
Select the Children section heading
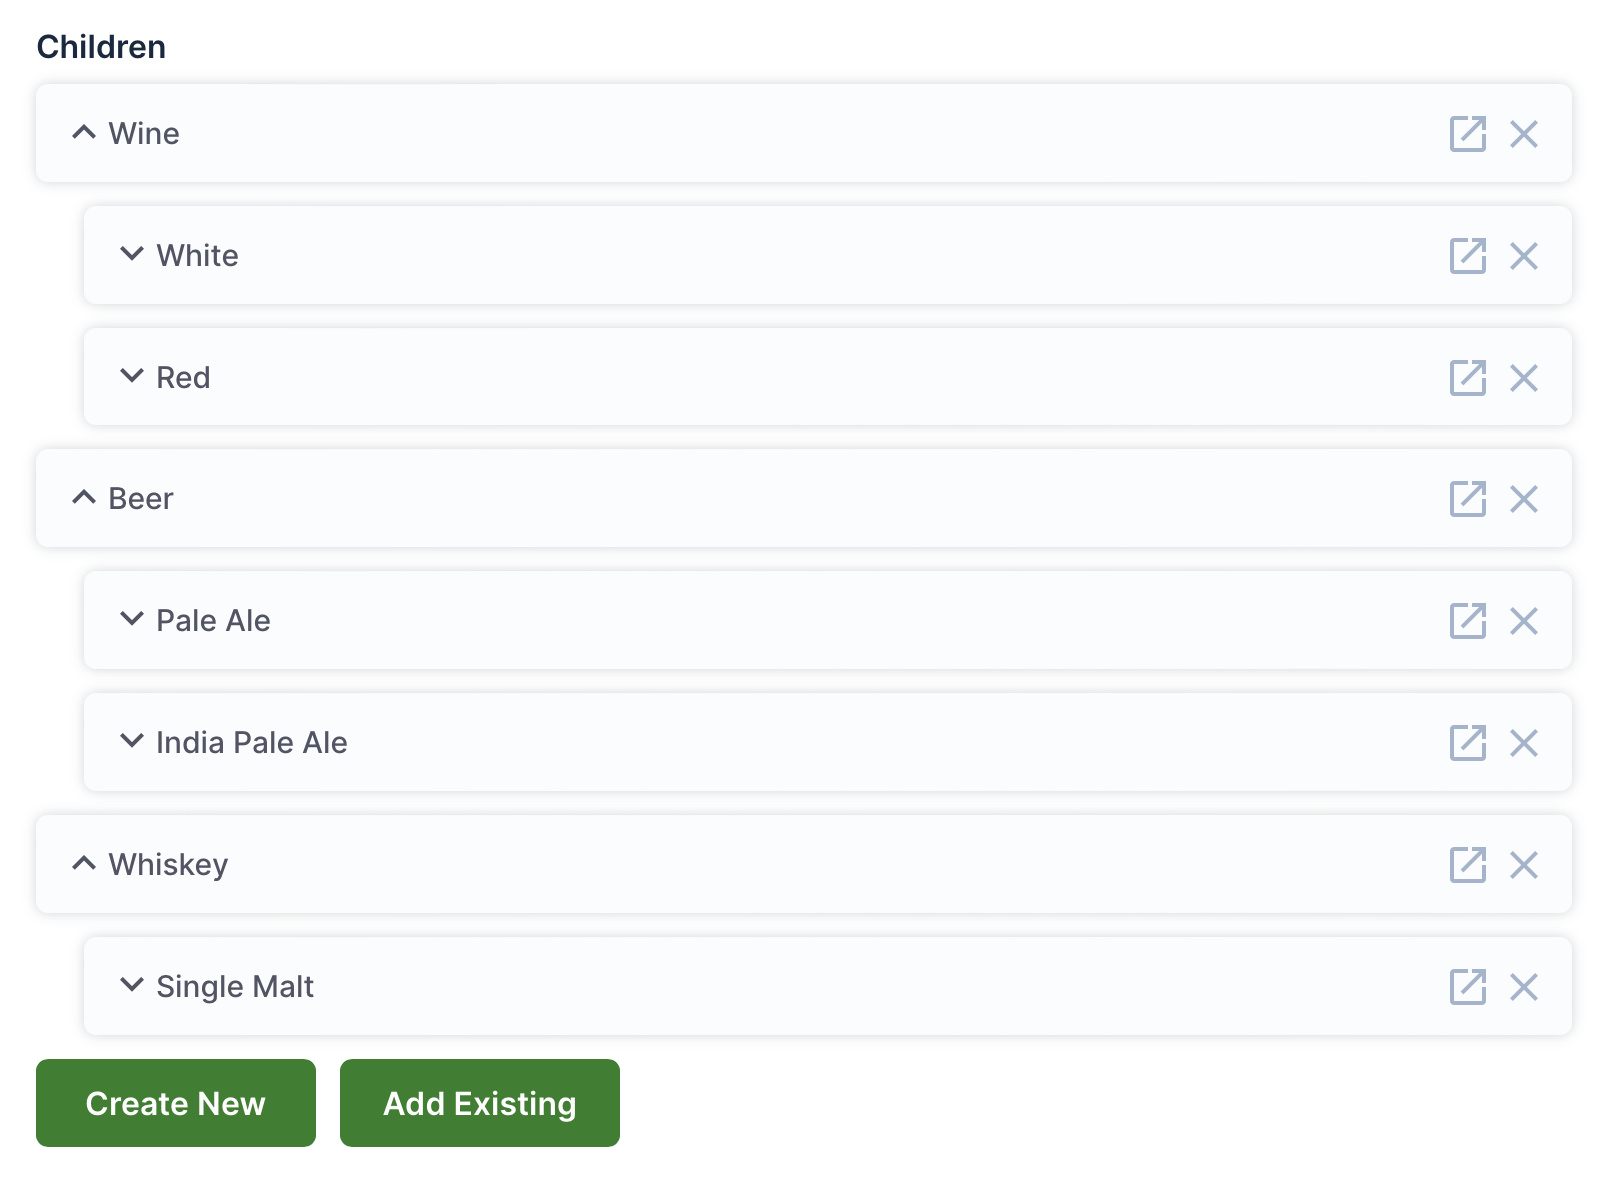pyautogui.click(x=101, y=46)
